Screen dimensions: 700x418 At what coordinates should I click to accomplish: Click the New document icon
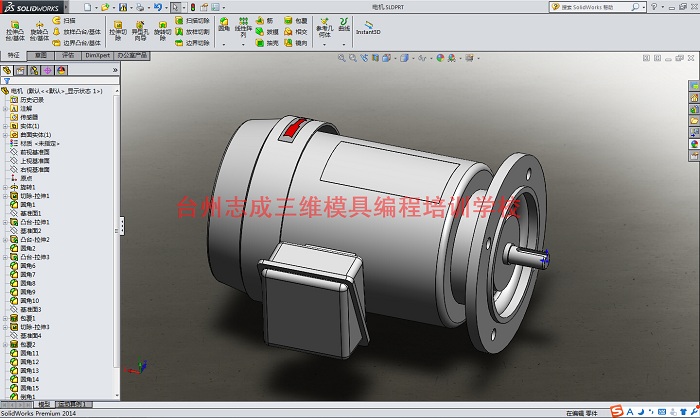pyautogui.click(x=88, y=7)
